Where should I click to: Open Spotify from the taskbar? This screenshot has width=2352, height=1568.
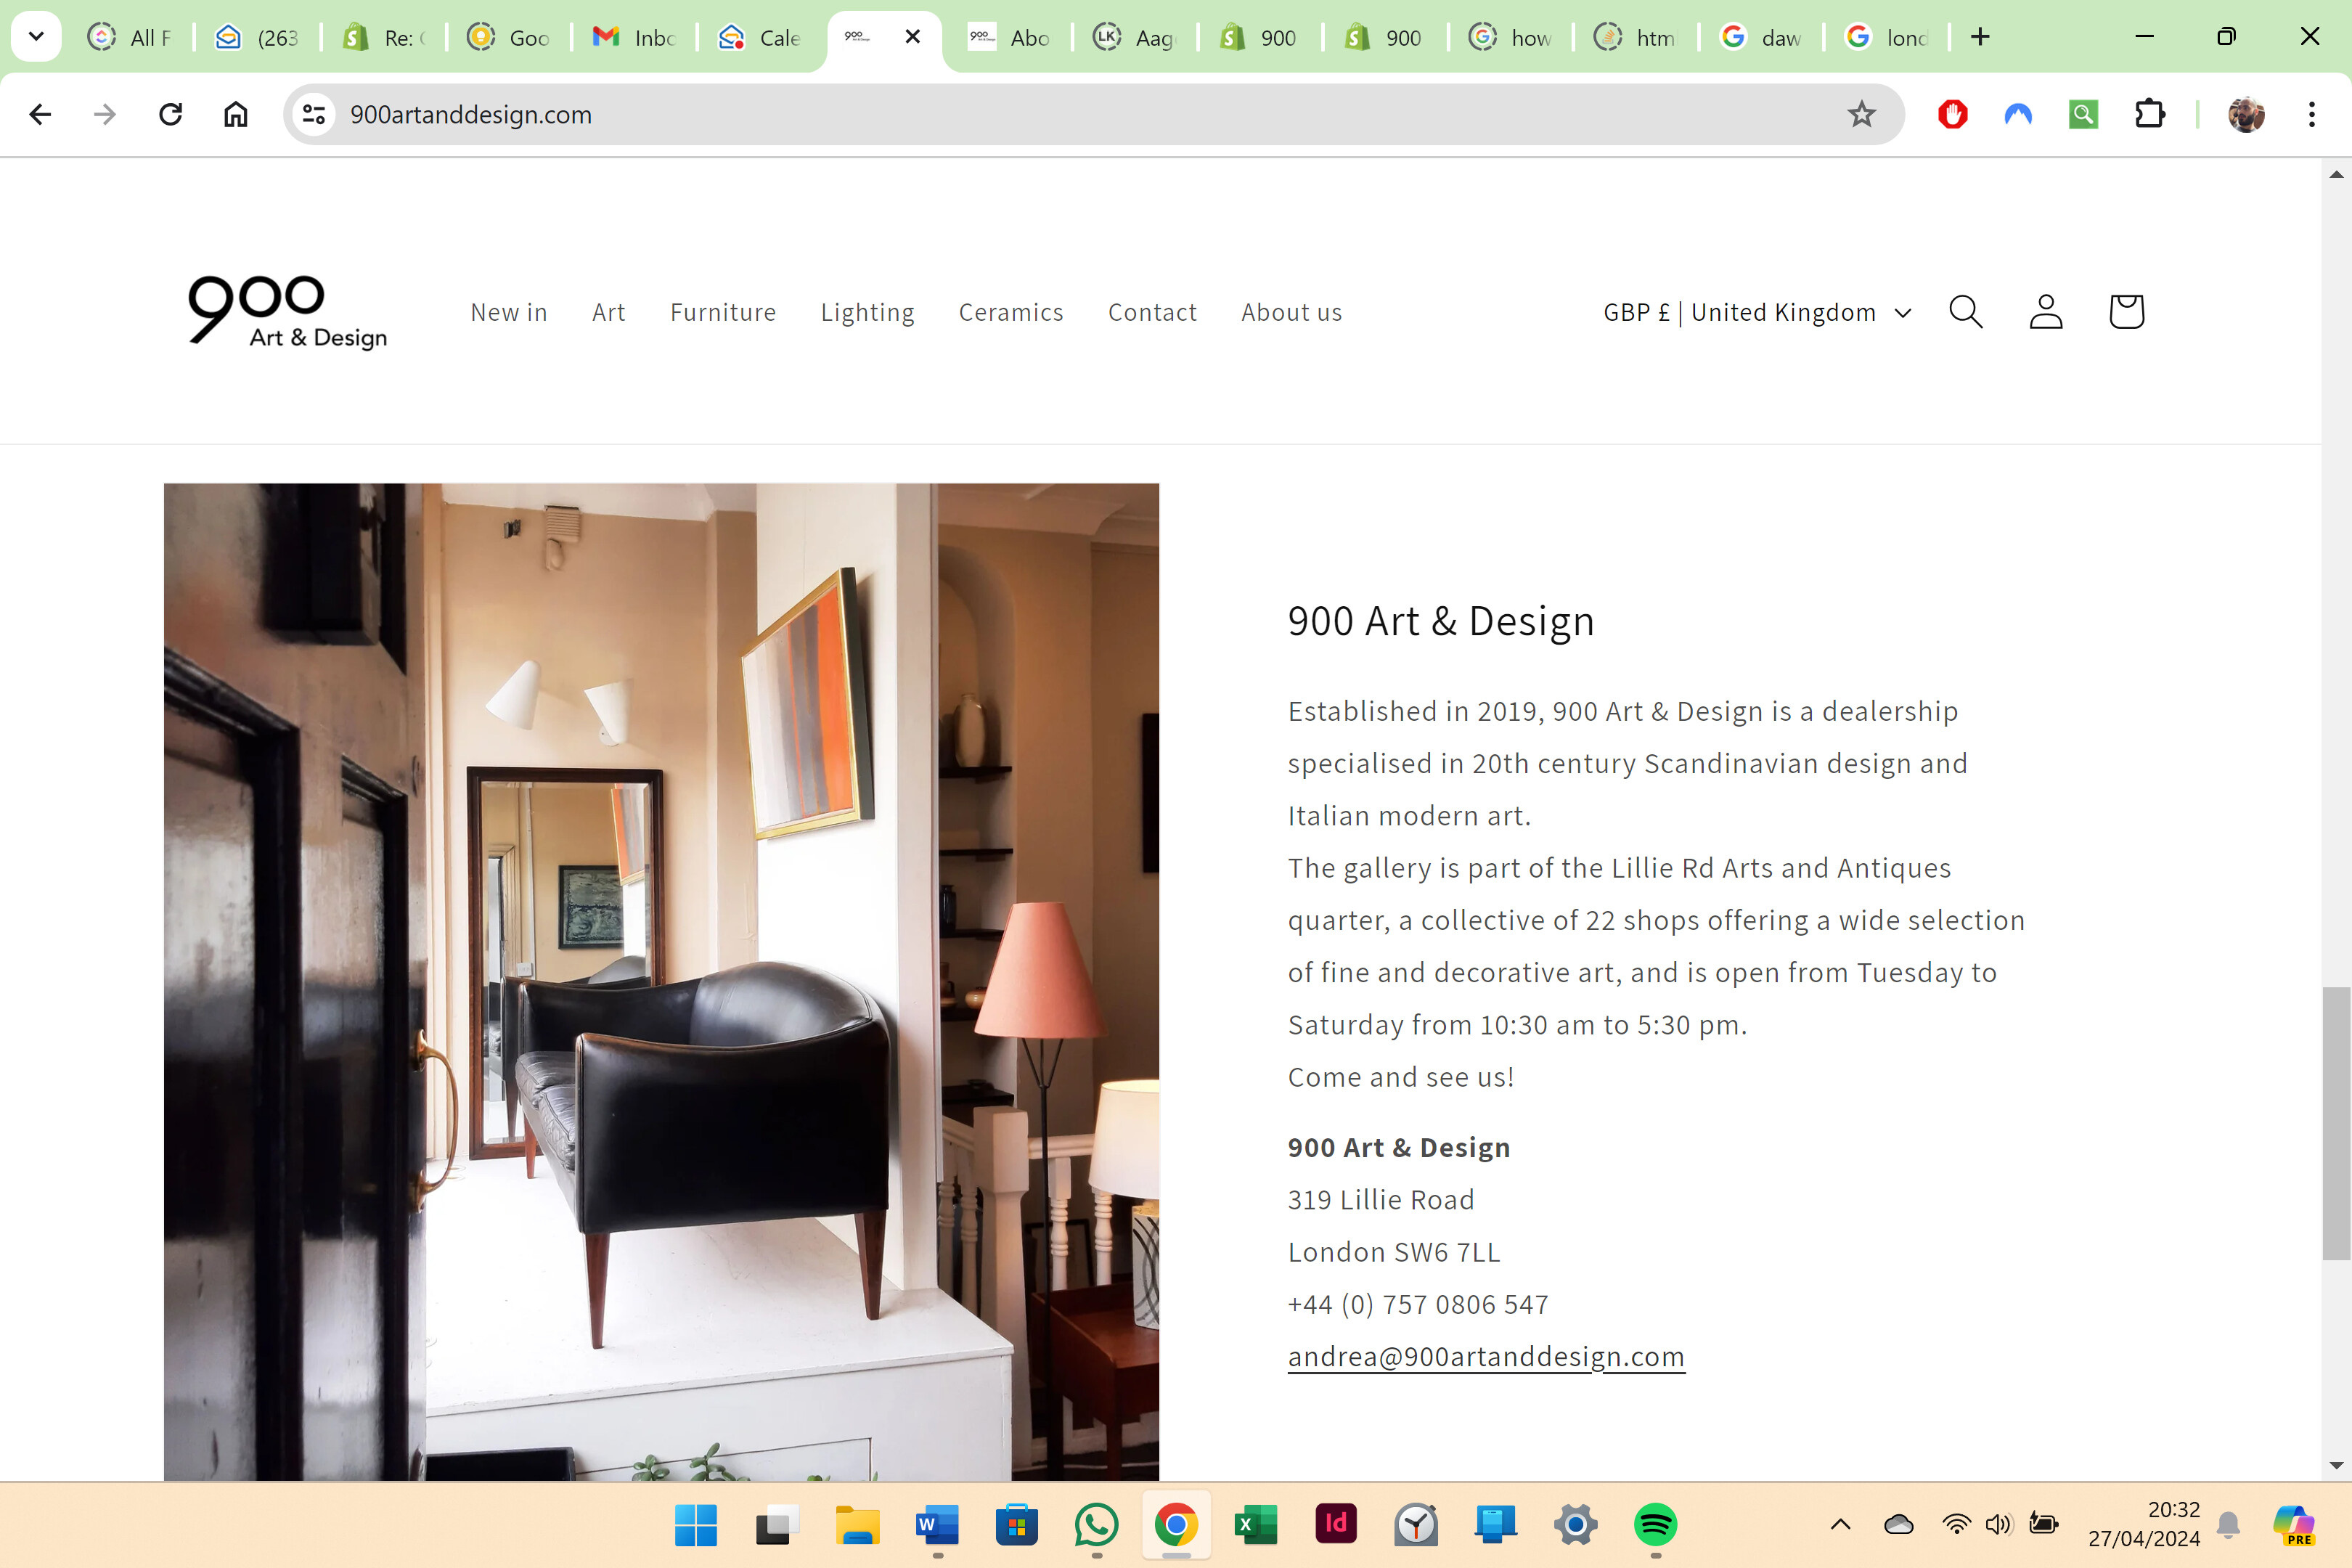pyautogui.click(x=1655, y=1525)
